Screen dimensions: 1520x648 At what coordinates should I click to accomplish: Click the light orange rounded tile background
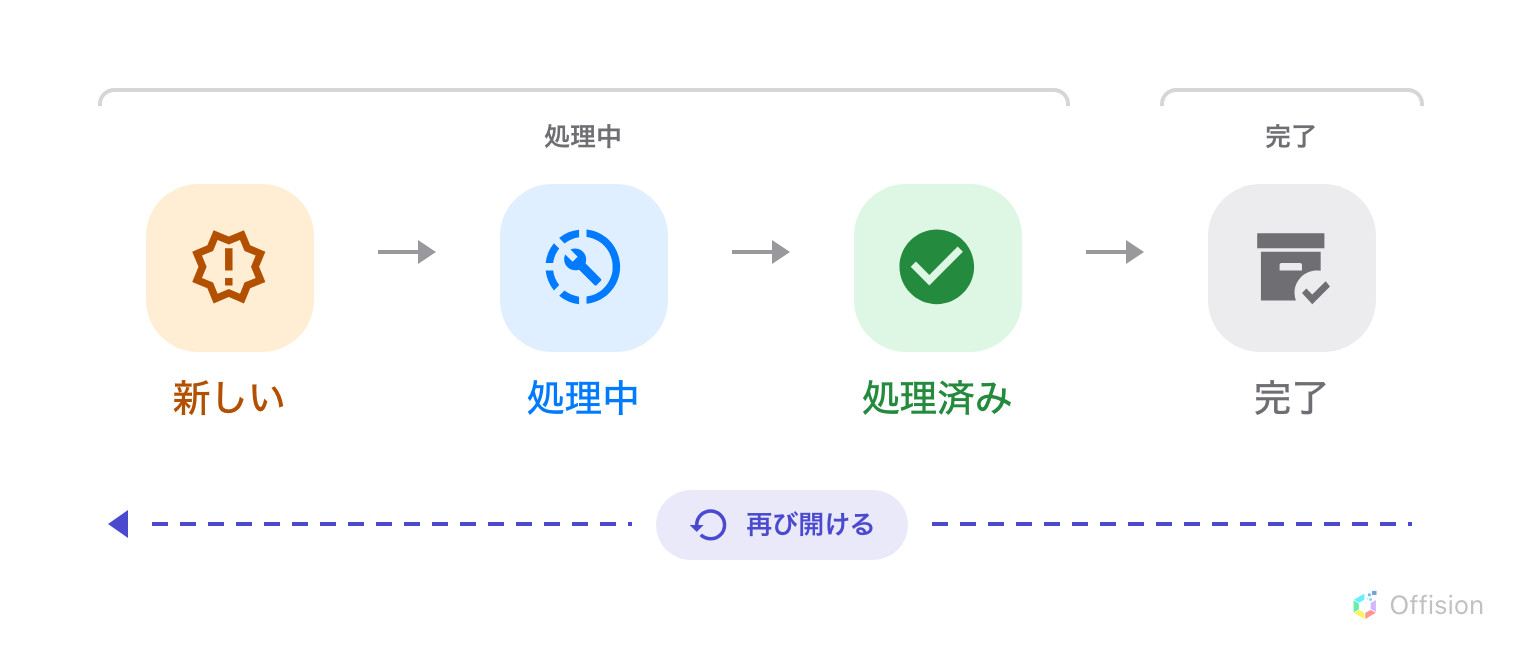(230, 268)
